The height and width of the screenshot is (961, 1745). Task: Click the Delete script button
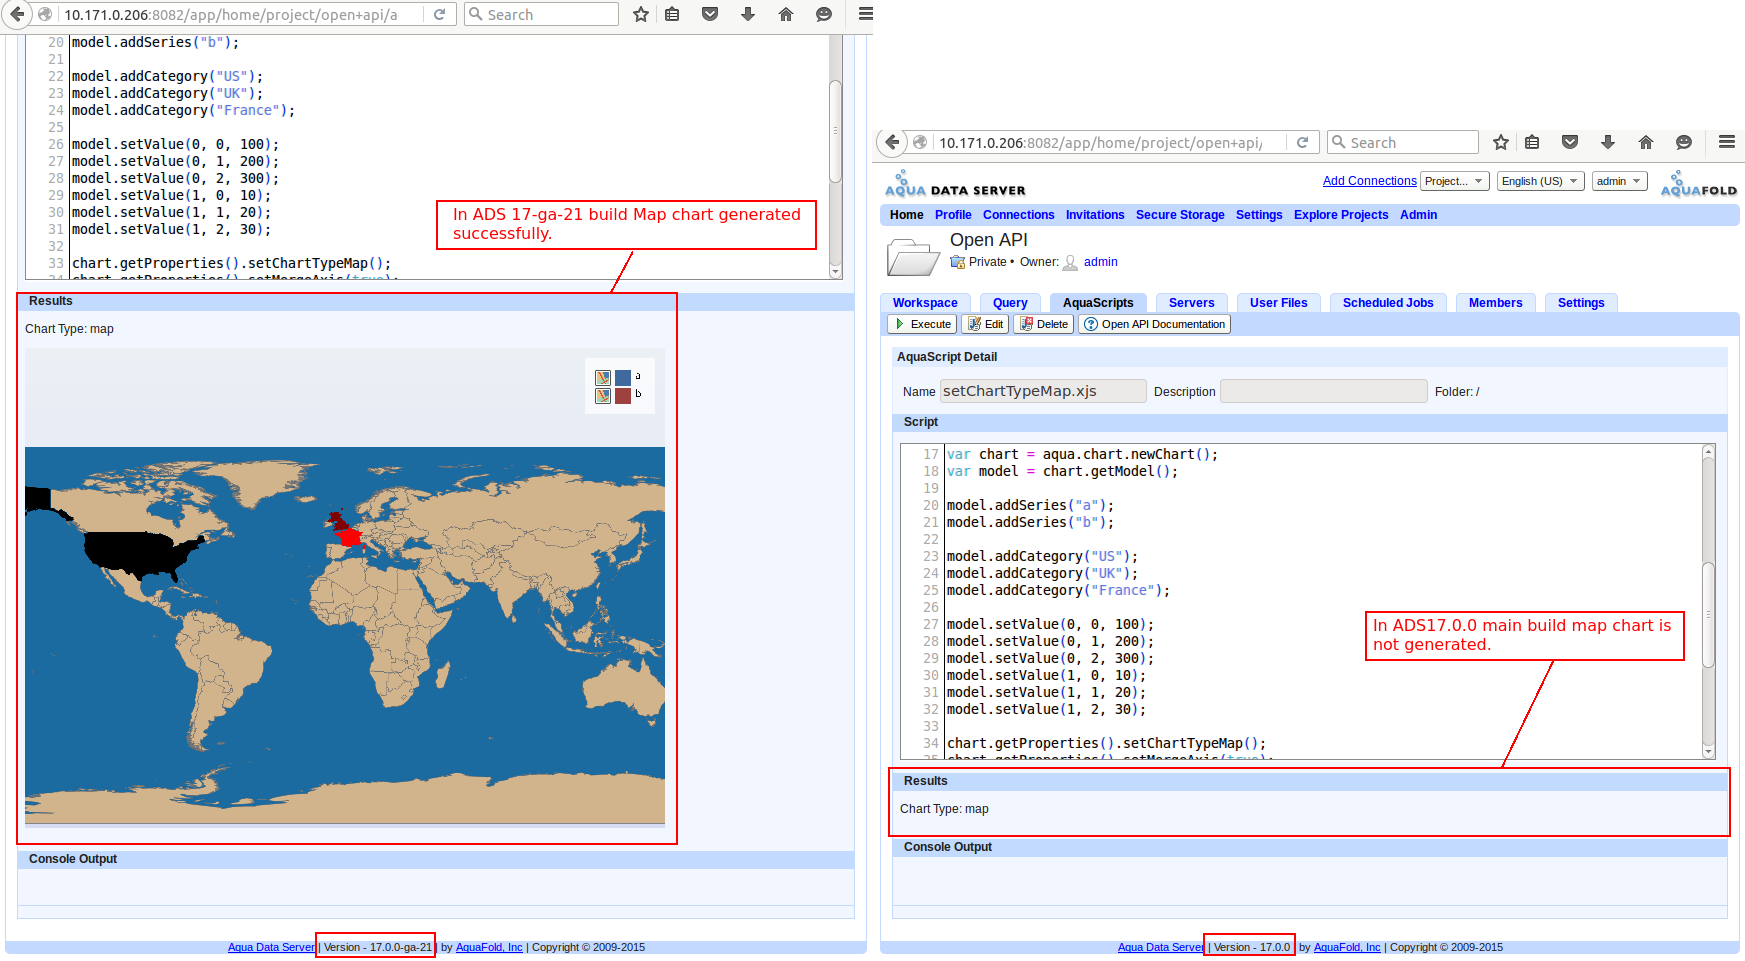coord(1044,324)
